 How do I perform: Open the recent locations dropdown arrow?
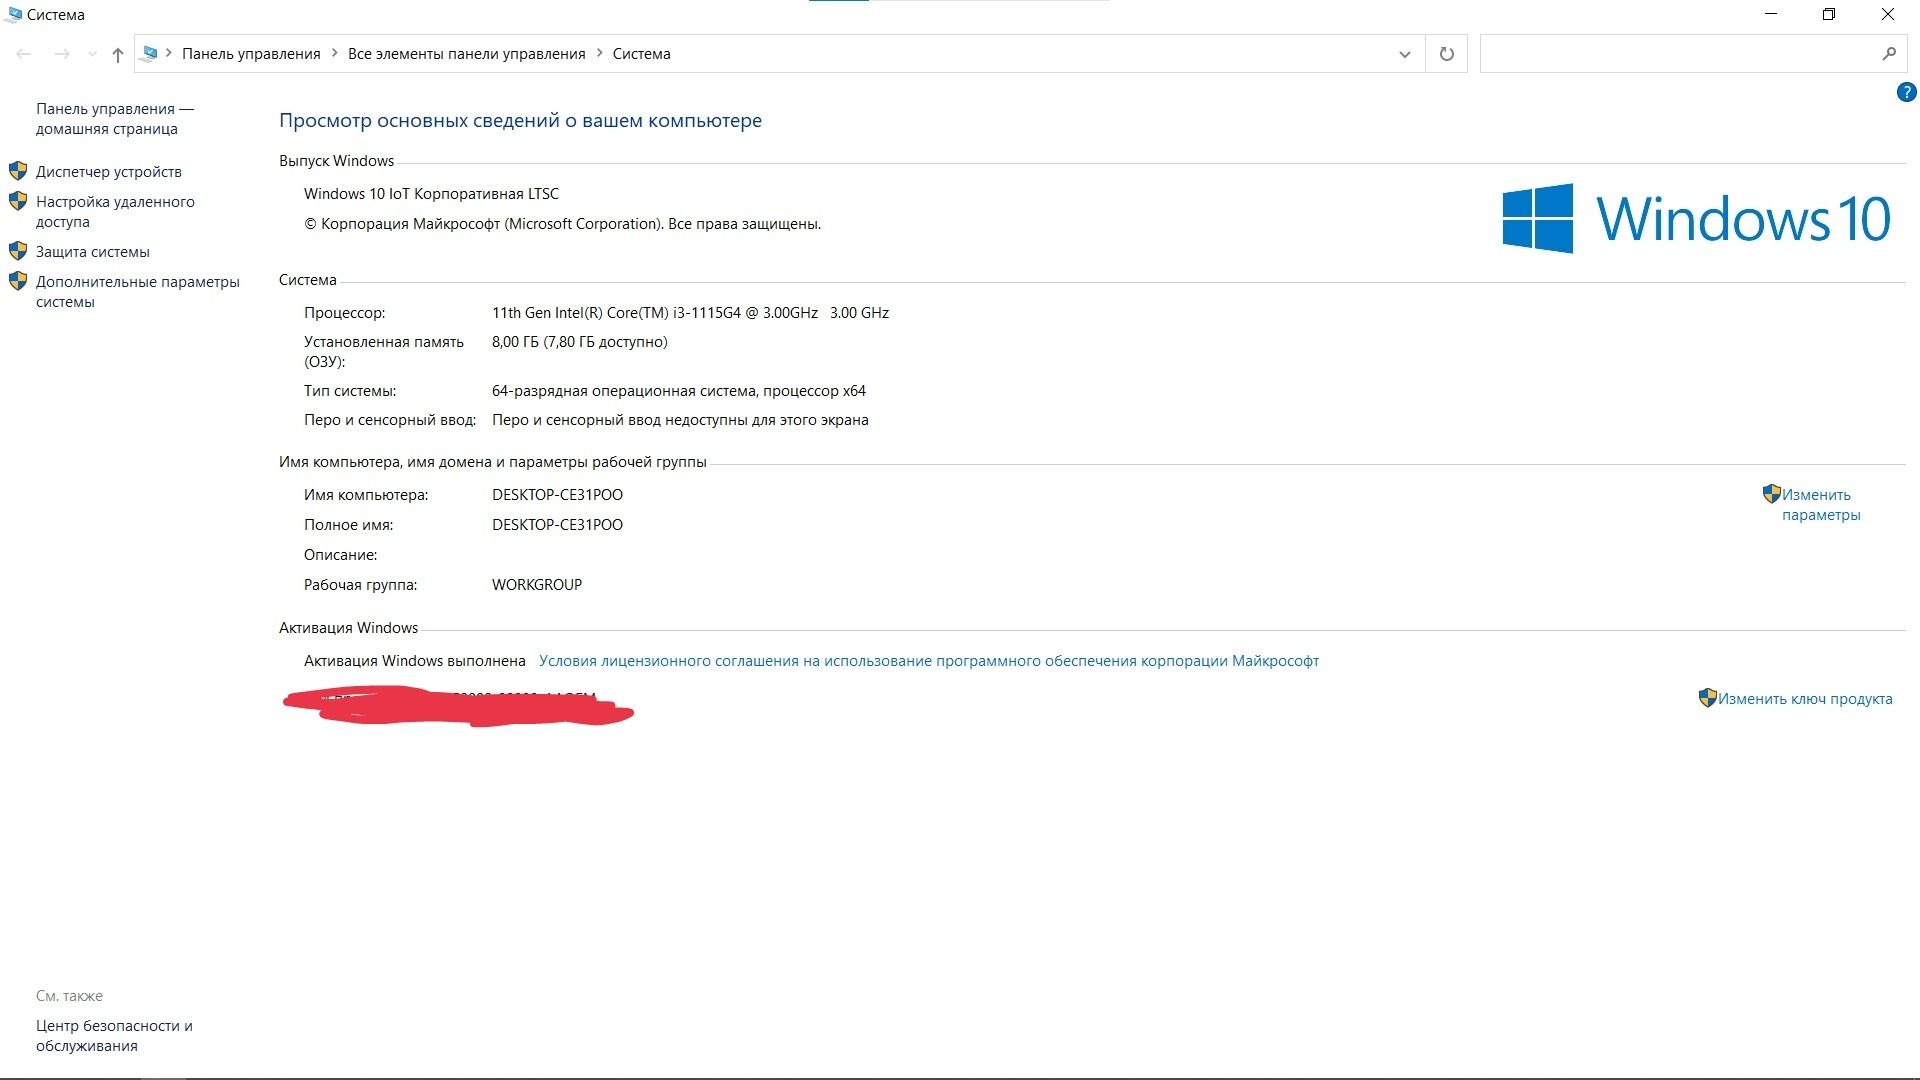(x=92, y=54)
